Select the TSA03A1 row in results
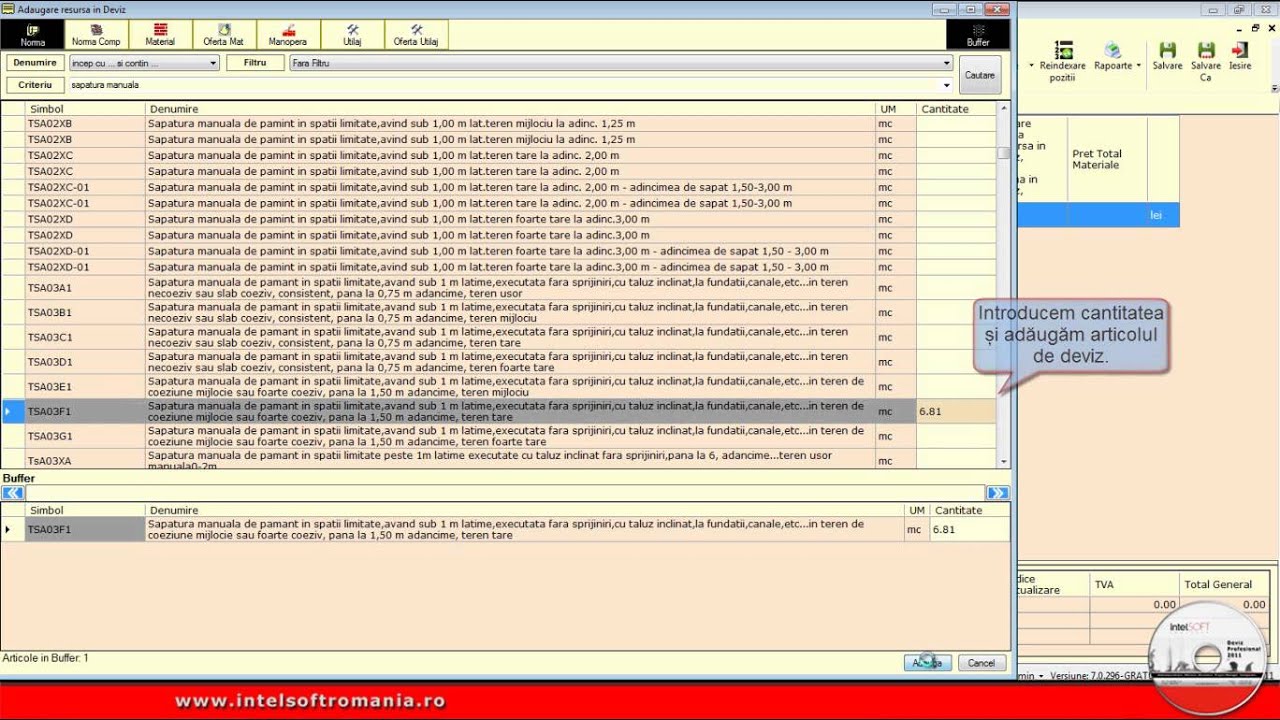The height and width of the screenshot is (720, 1280). (x=498, y=288)
